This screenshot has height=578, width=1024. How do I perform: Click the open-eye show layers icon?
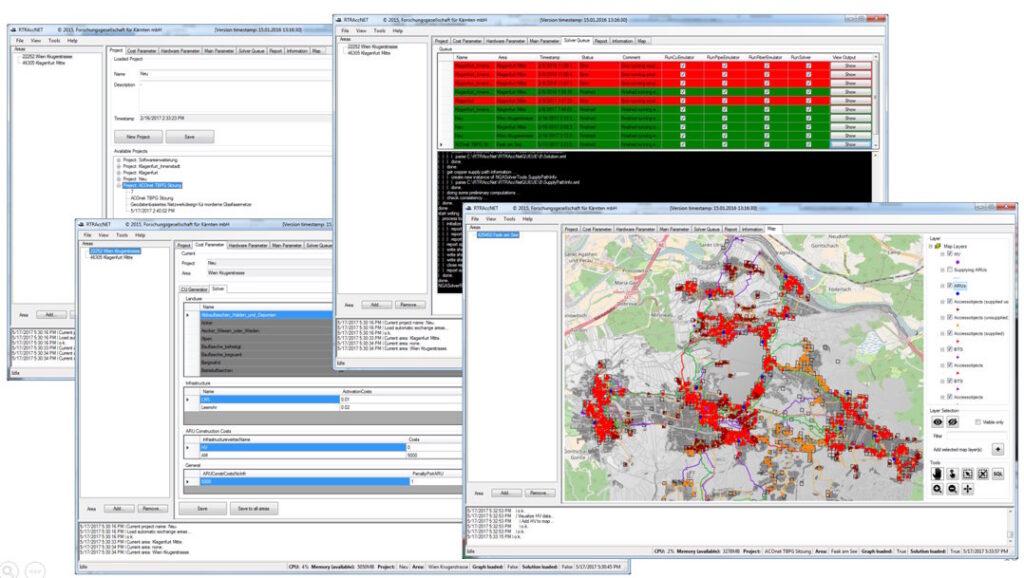pyautogui.click(x=939, y=422)
